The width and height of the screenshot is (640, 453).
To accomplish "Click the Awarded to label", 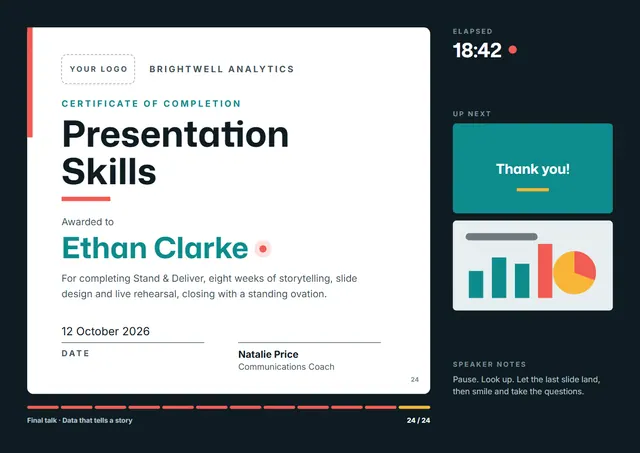I will pos(87,222).
